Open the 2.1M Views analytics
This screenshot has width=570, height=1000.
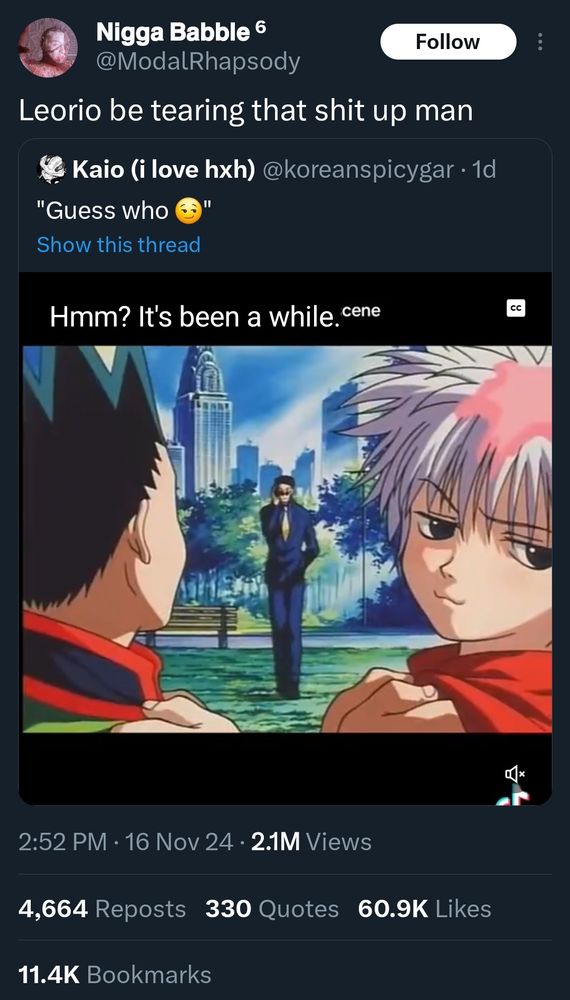click(312, 842)
